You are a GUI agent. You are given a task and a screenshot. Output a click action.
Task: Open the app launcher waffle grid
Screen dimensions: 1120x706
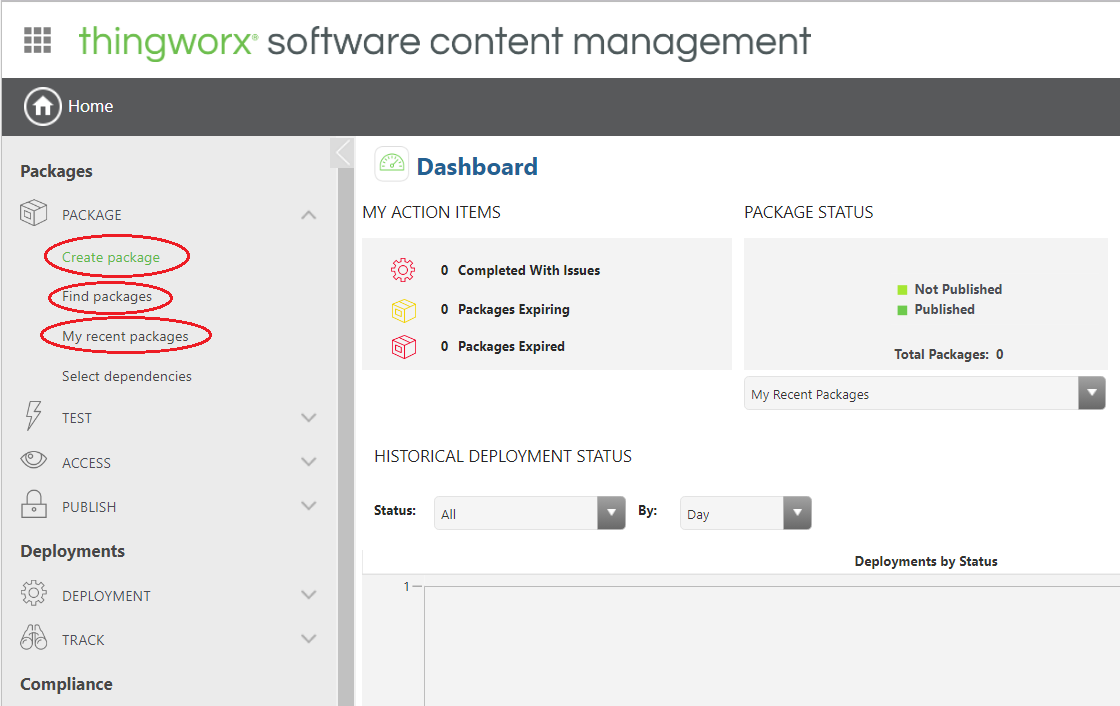pos(37,39)
